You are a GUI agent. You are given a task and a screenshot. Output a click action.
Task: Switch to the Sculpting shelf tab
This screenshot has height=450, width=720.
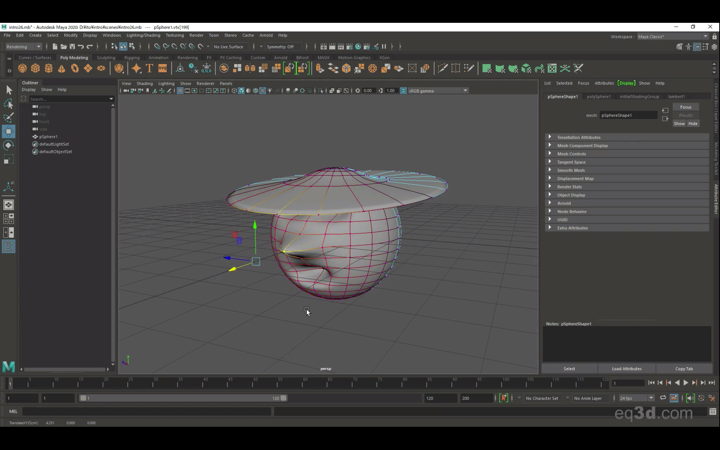coord(106,57)
